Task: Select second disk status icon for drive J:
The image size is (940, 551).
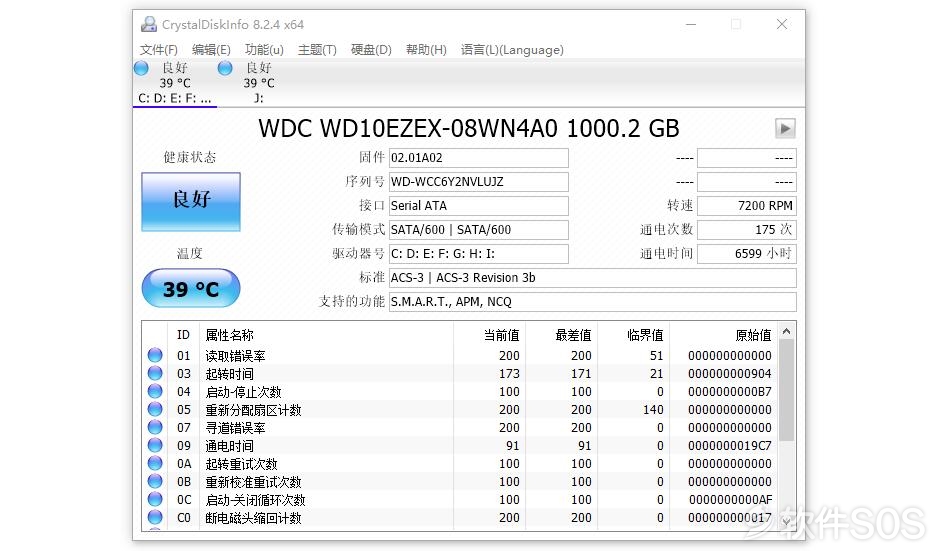Action: [225, 68]
